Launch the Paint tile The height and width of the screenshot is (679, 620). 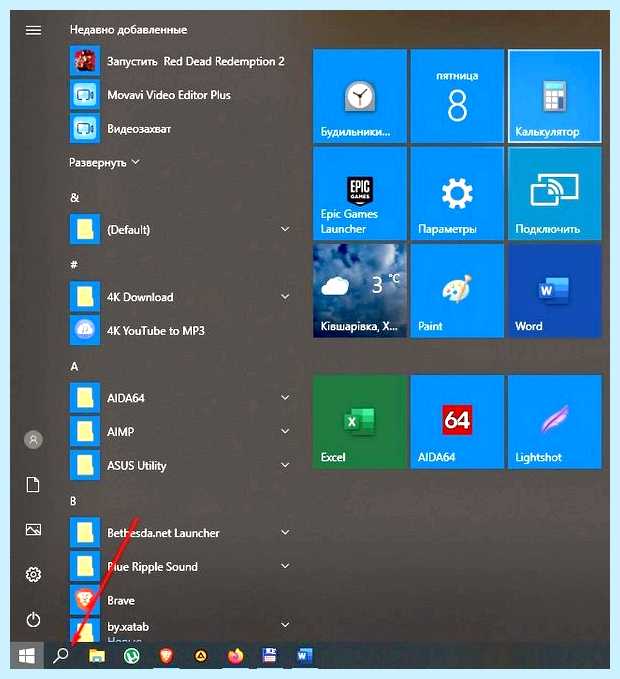coord(457,291)
